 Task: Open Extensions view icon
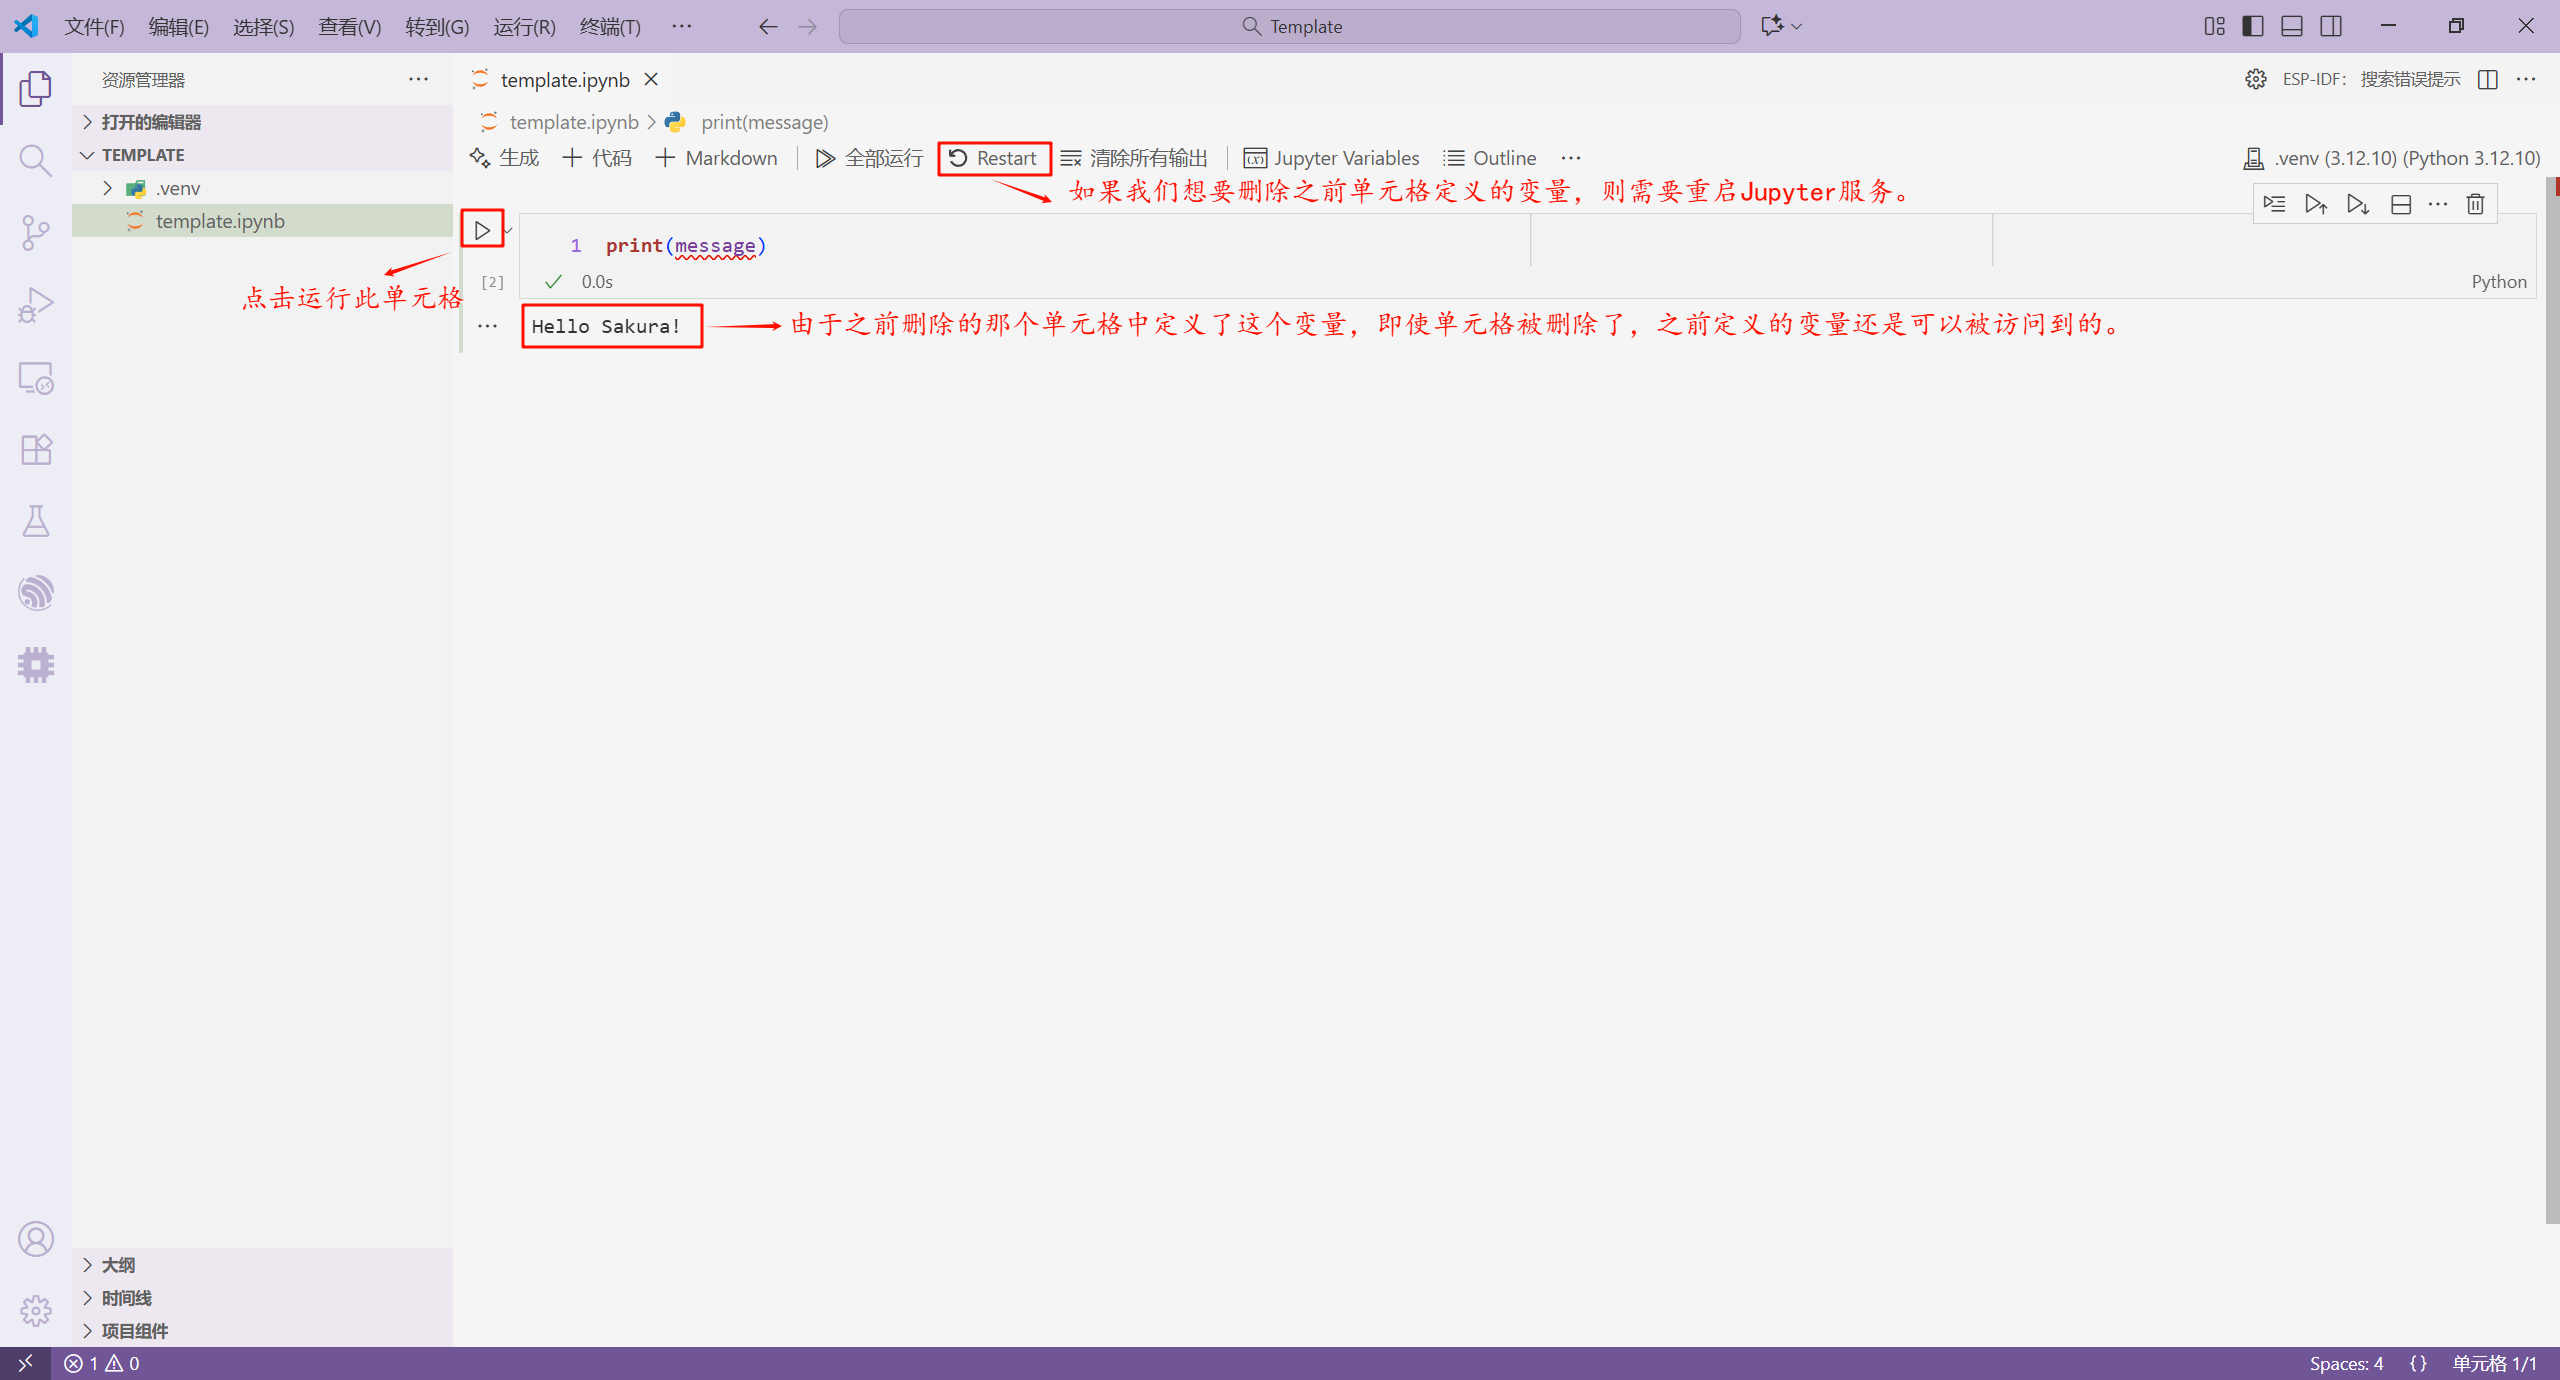point(36,449)
